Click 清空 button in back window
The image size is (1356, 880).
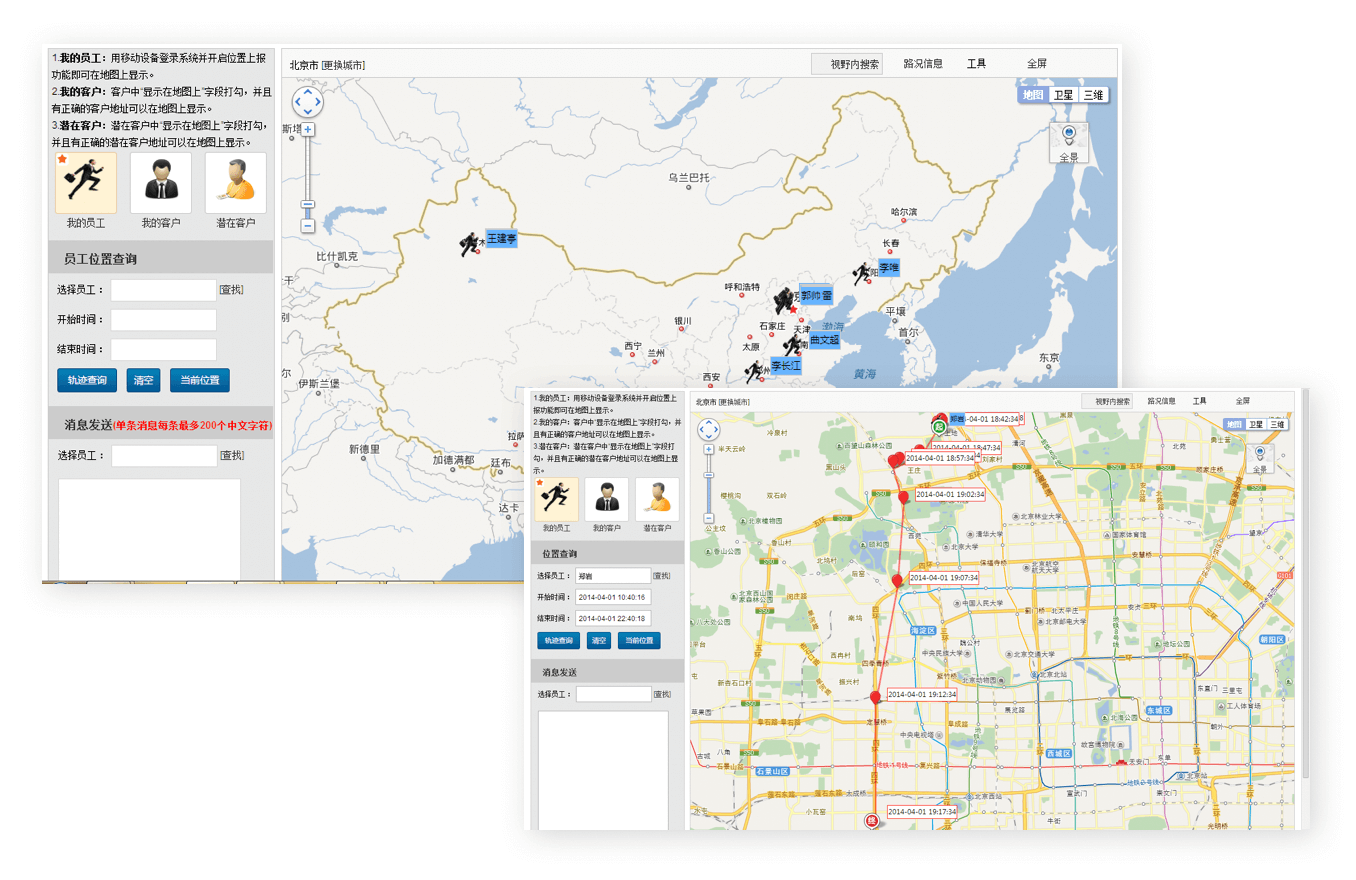point(143,380)
